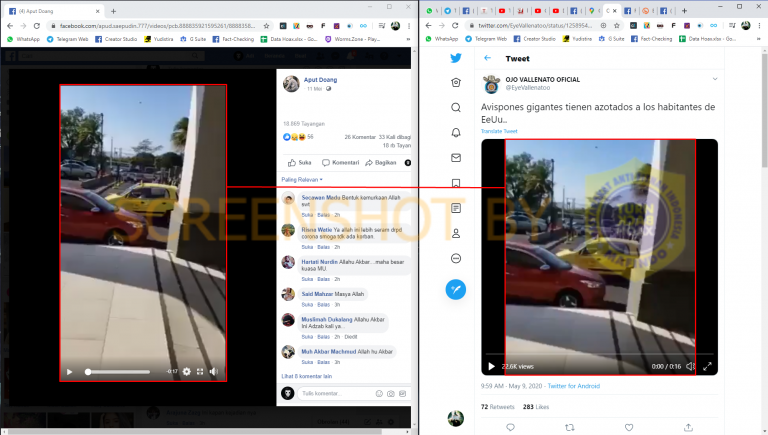The image size is (768, 435).
Task: Open Twitter Explore search icon
Action: click(456, 107)
